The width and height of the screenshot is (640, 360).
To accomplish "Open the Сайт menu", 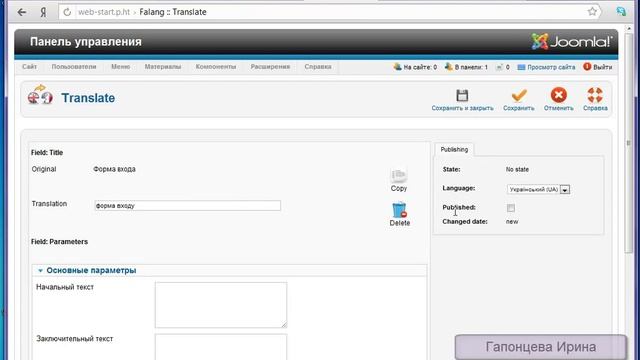I will point(29,67).
